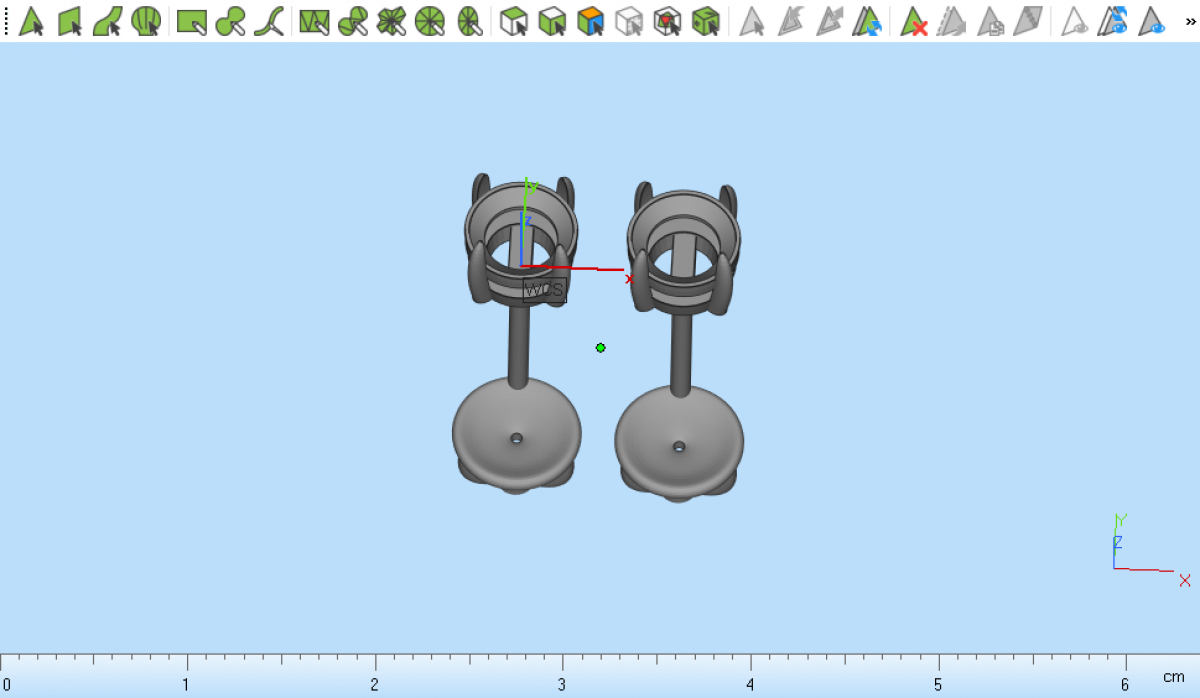Activate the circular radial mesh brush
1200x698 pixels.
[429, 21]
